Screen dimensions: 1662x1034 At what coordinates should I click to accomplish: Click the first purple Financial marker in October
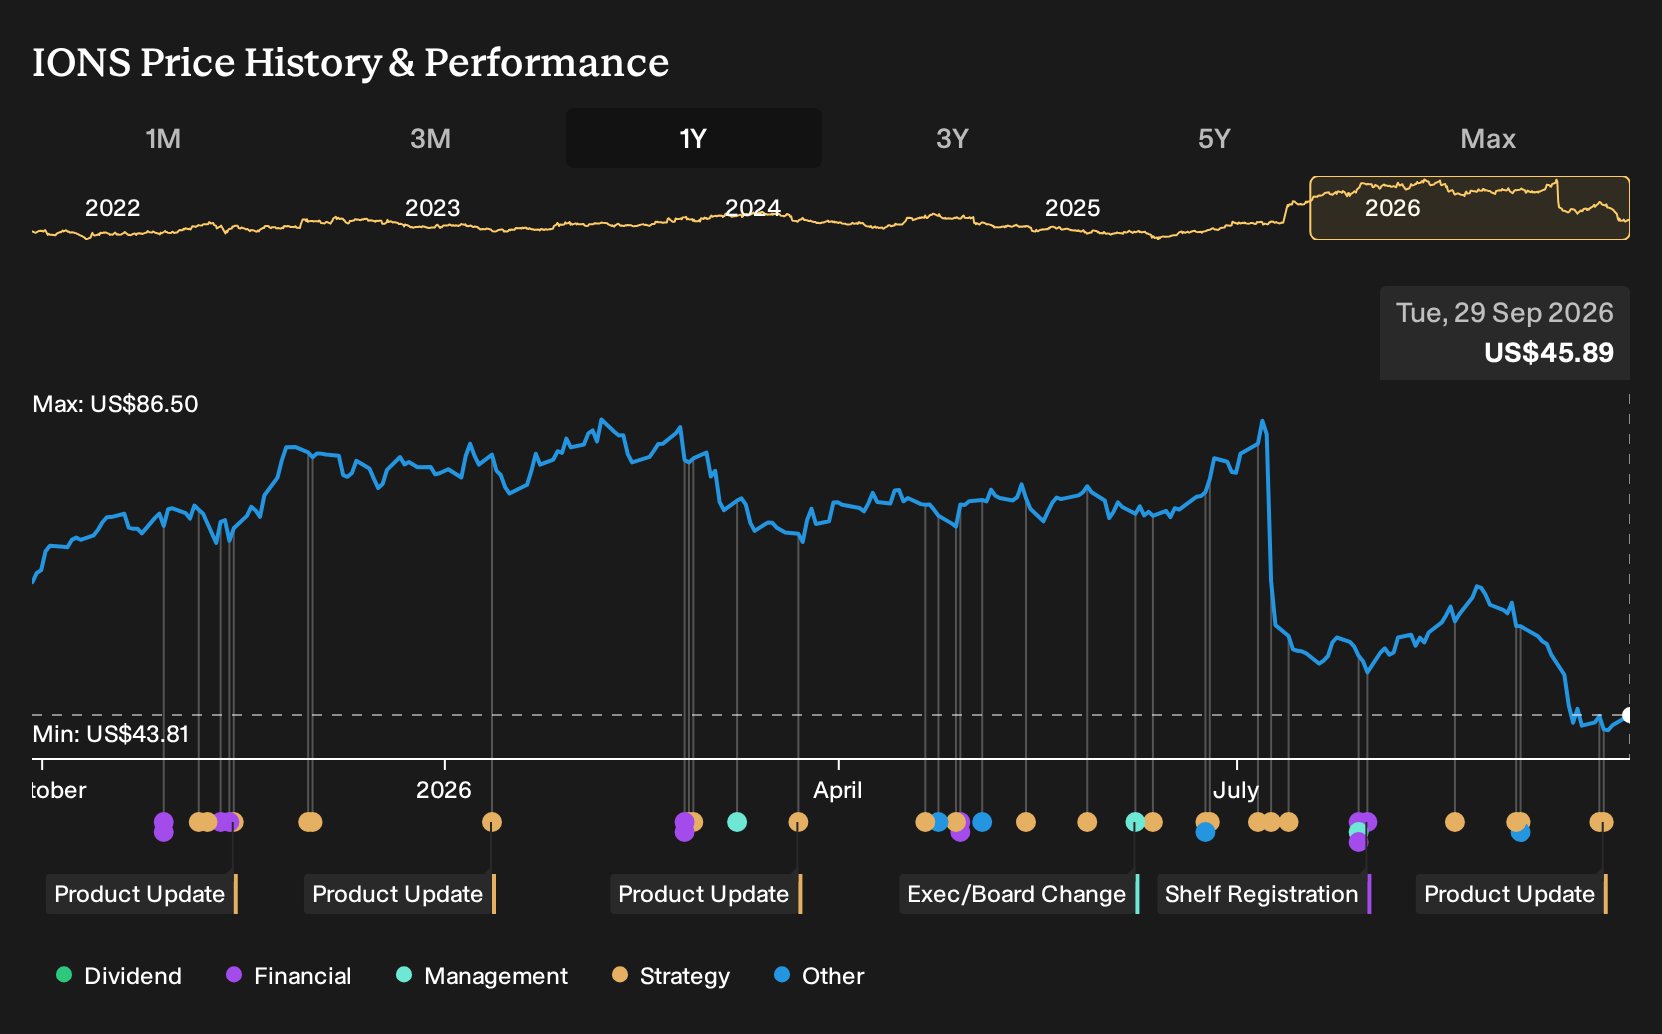pyautogui.click(x=164, y=823)
